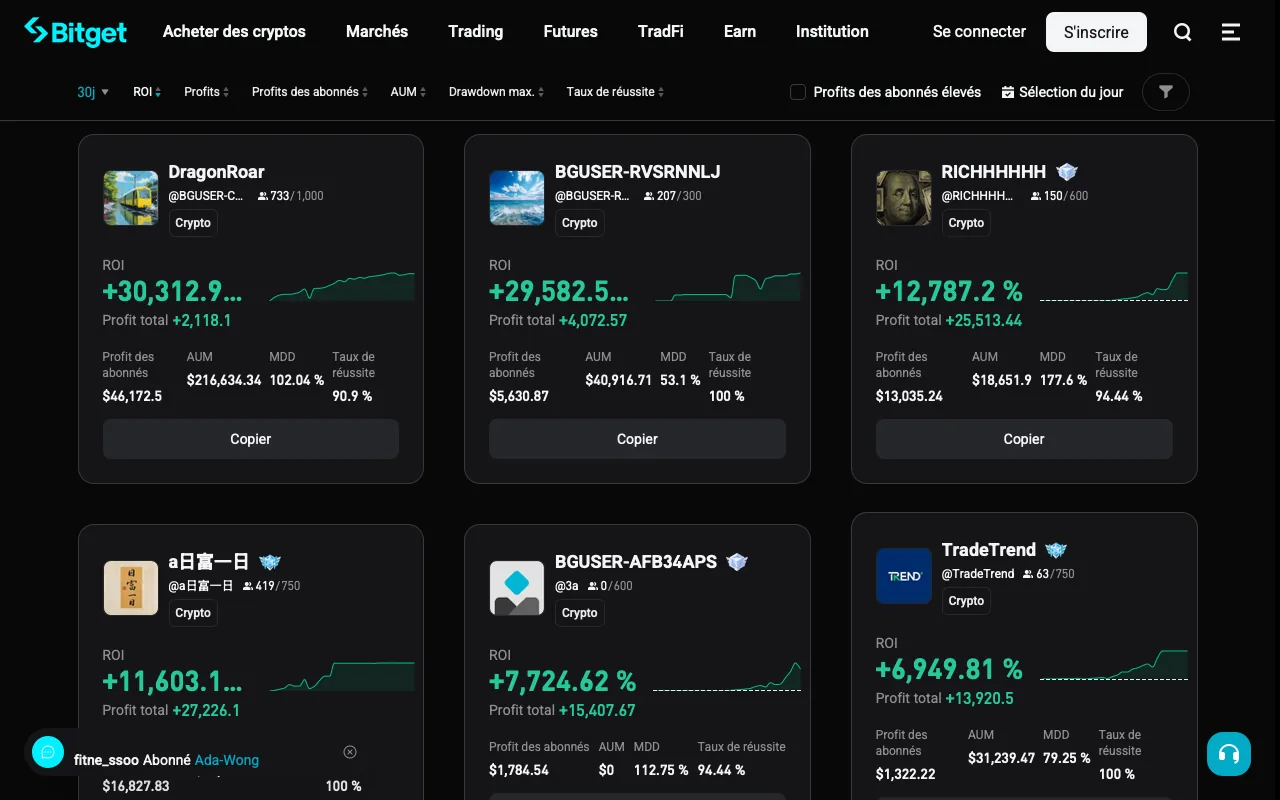Open the TradeTrend trader name
The image size is (1280, 800).
(989, 550)
